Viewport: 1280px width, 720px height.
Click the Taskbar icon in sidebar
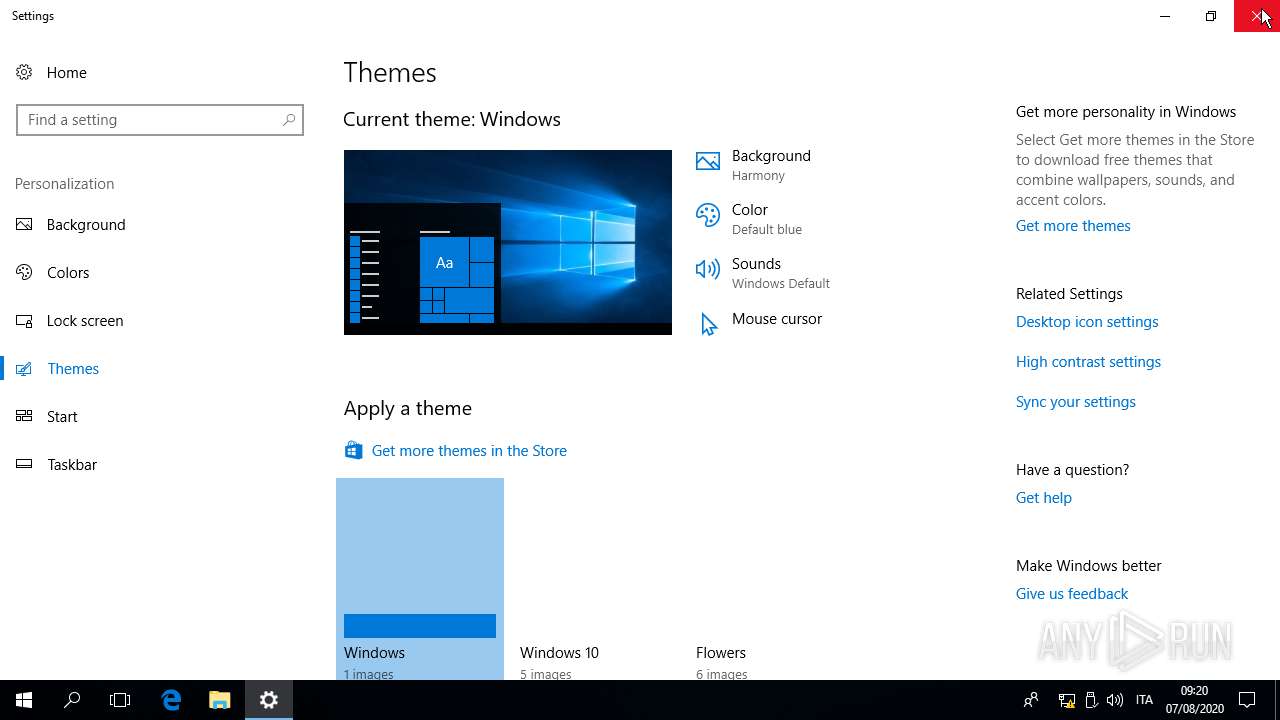tap(24, 464)
